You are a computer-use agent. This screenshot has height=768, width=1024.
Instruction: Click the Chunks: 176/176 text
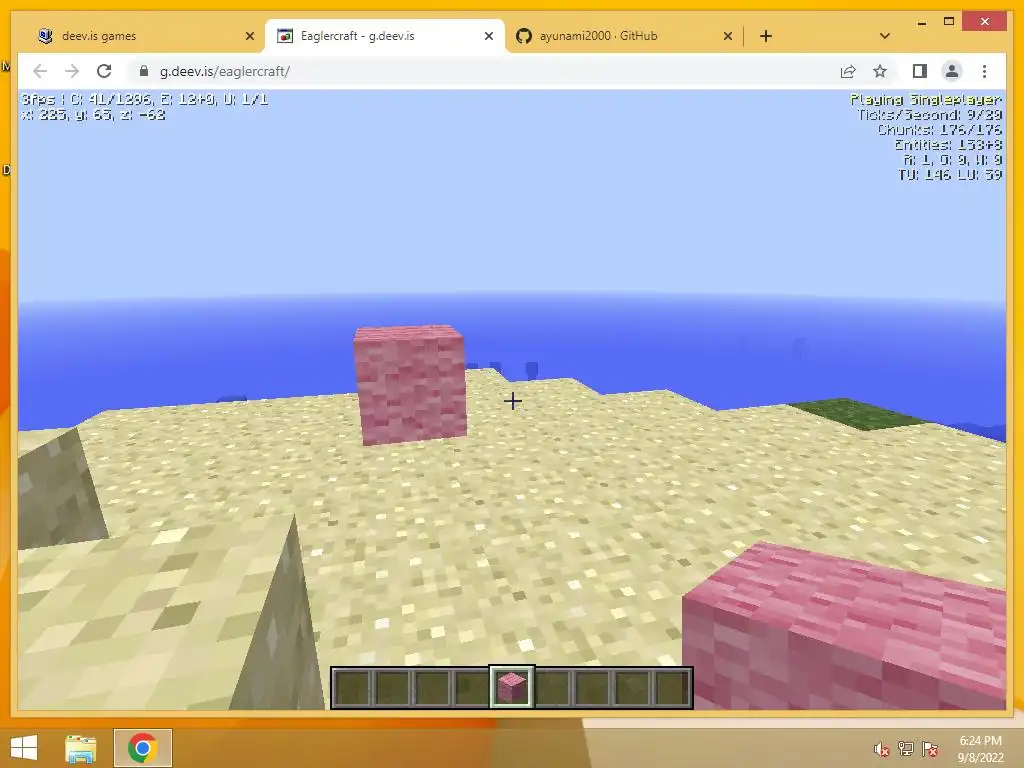(939, 129)
